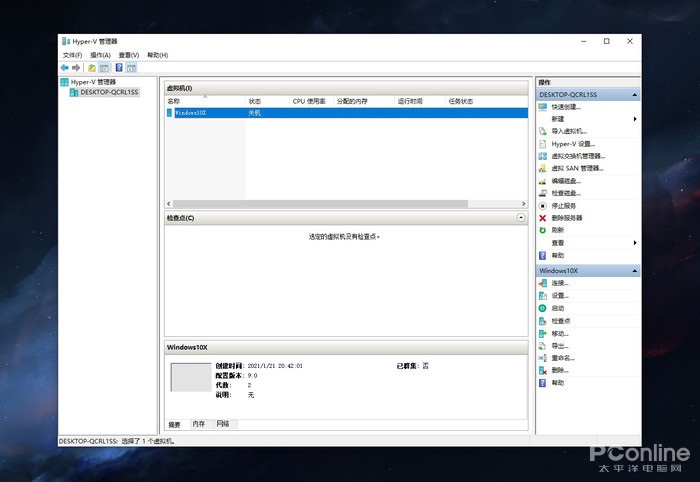
Task: Sort by the 运行时间 column header
Action: pos(420,101)
